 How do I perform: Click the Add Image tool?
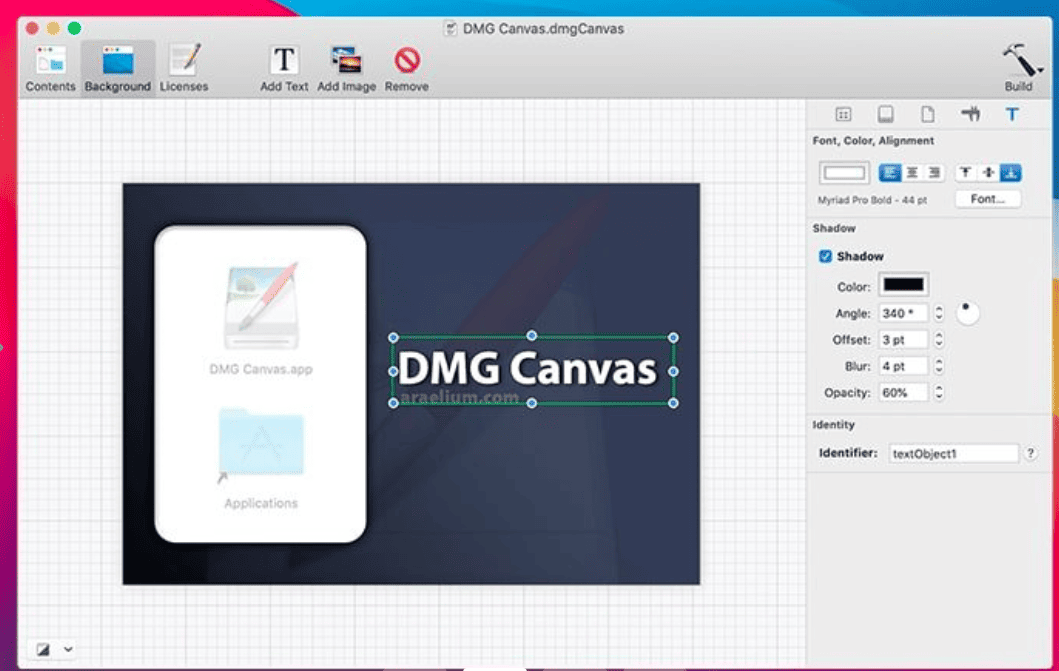(346, 68)
